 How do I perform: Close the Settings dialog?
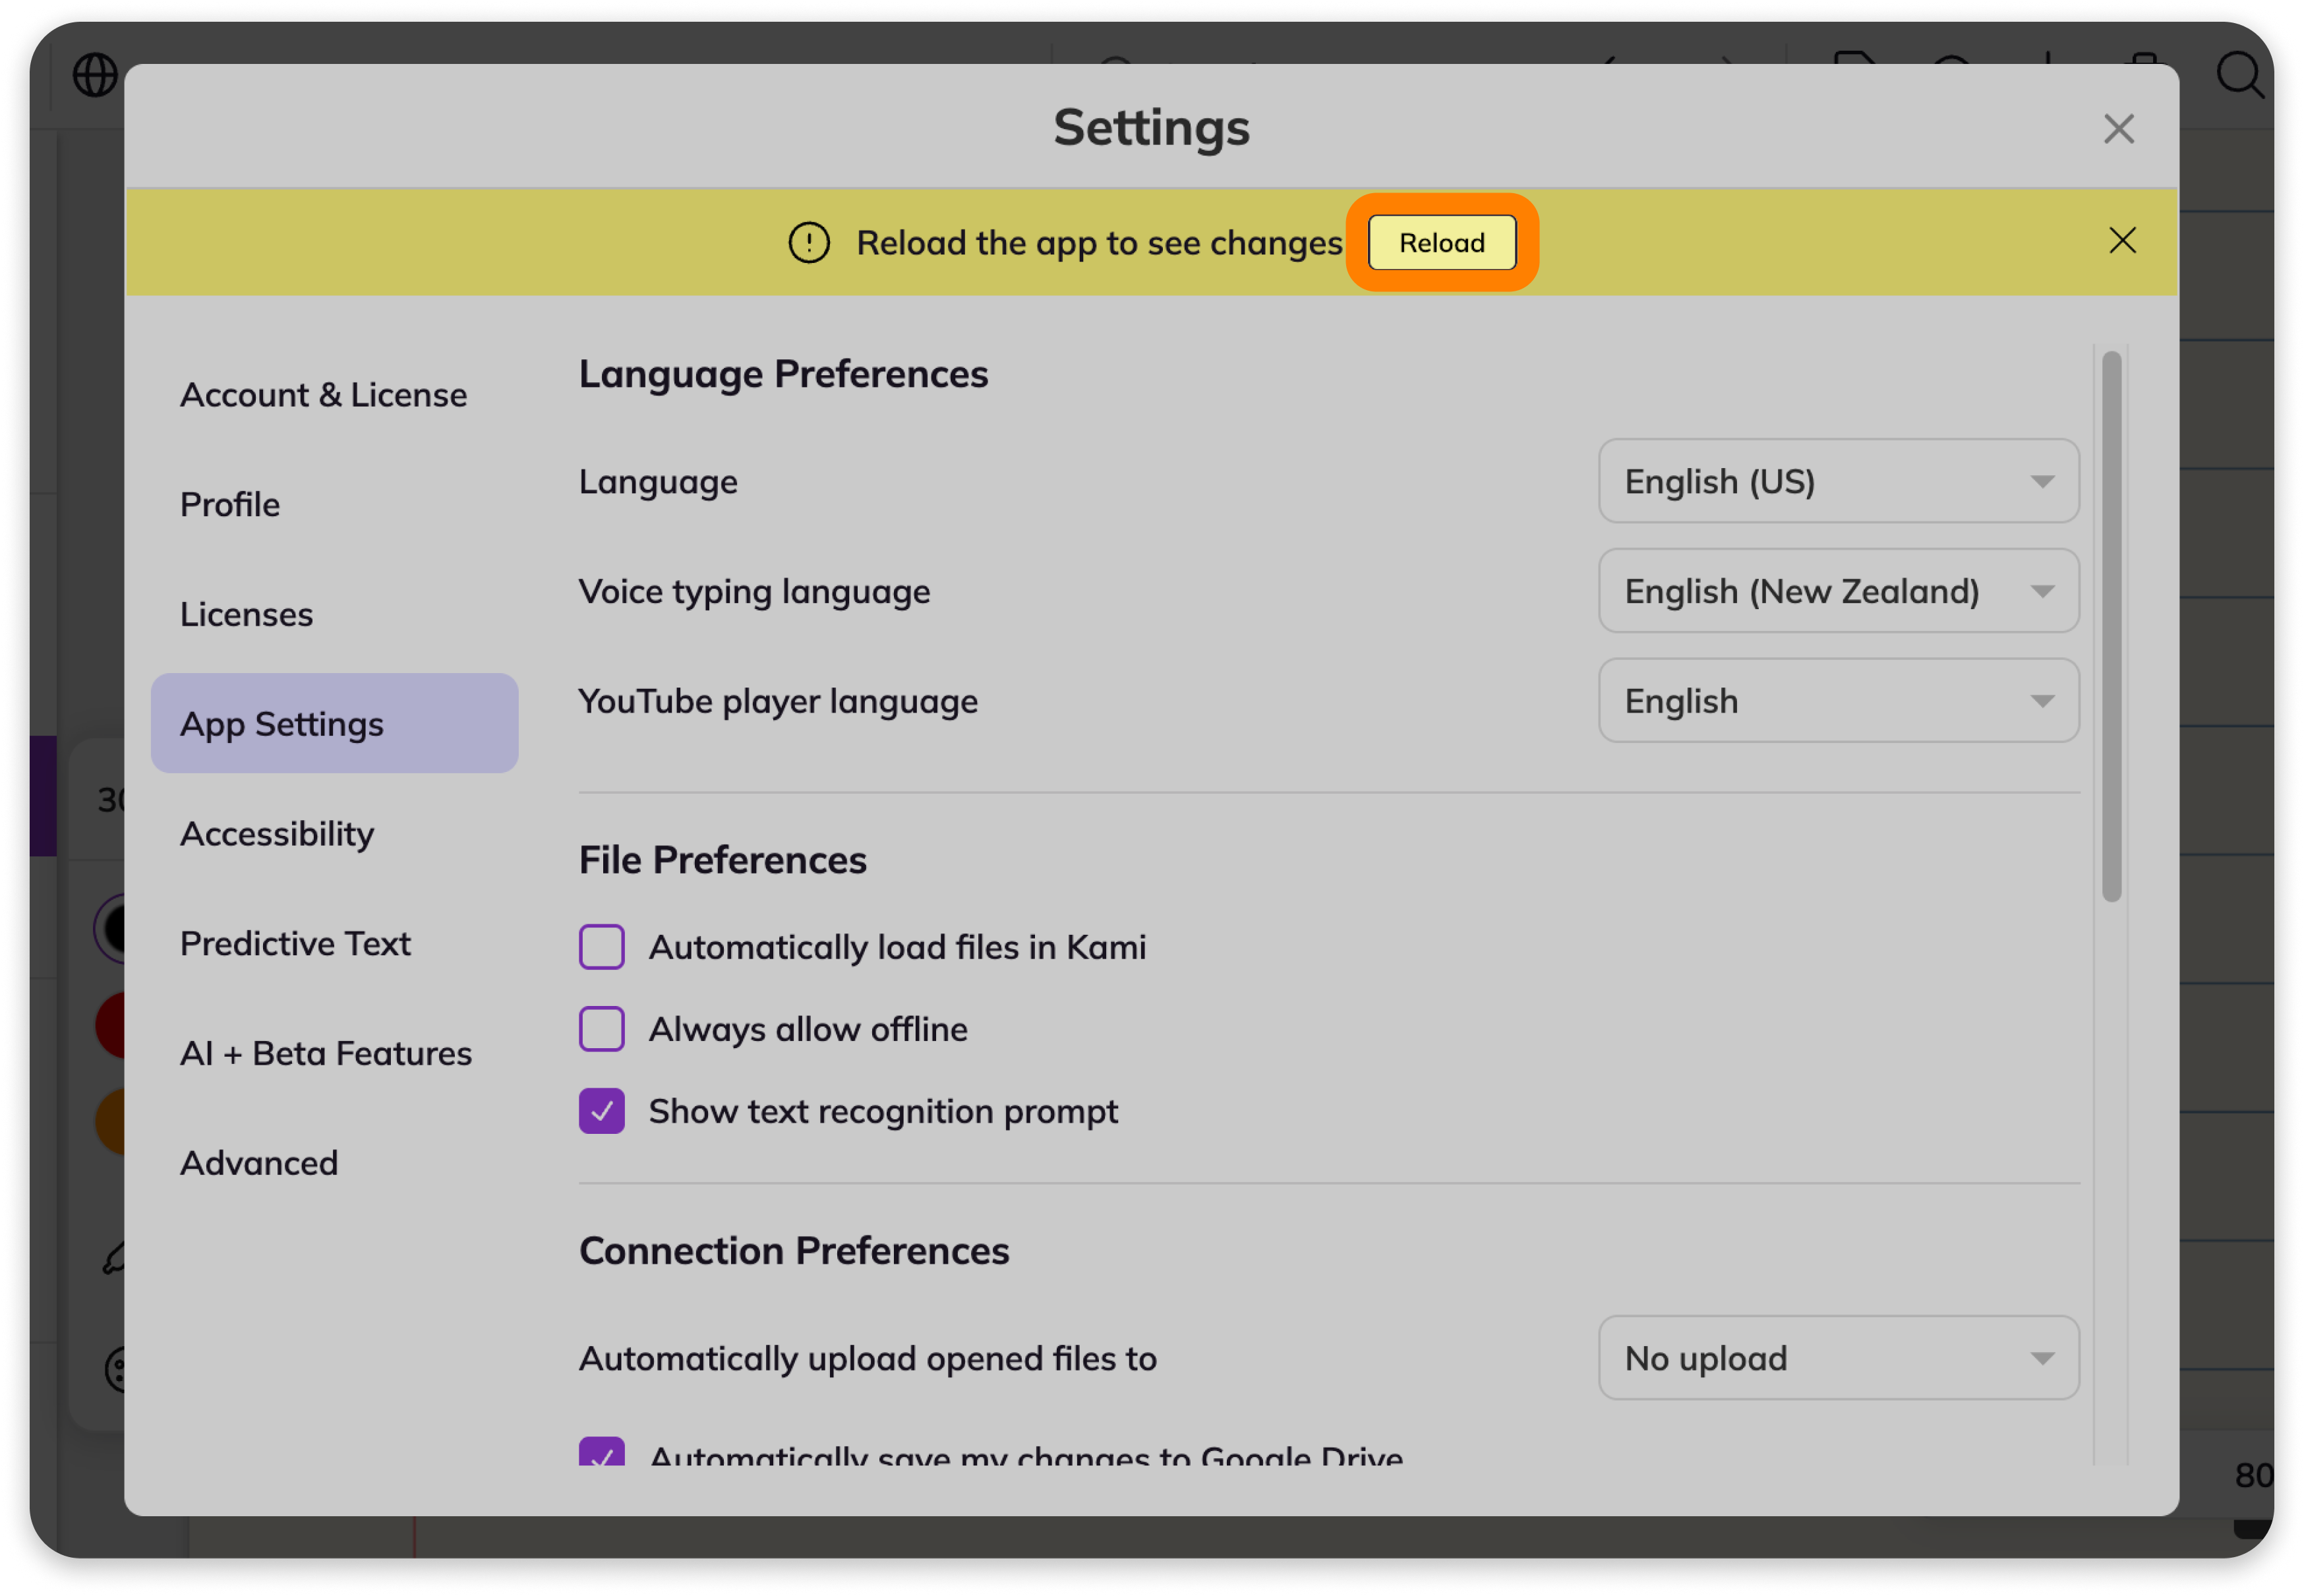[2118, 129]
